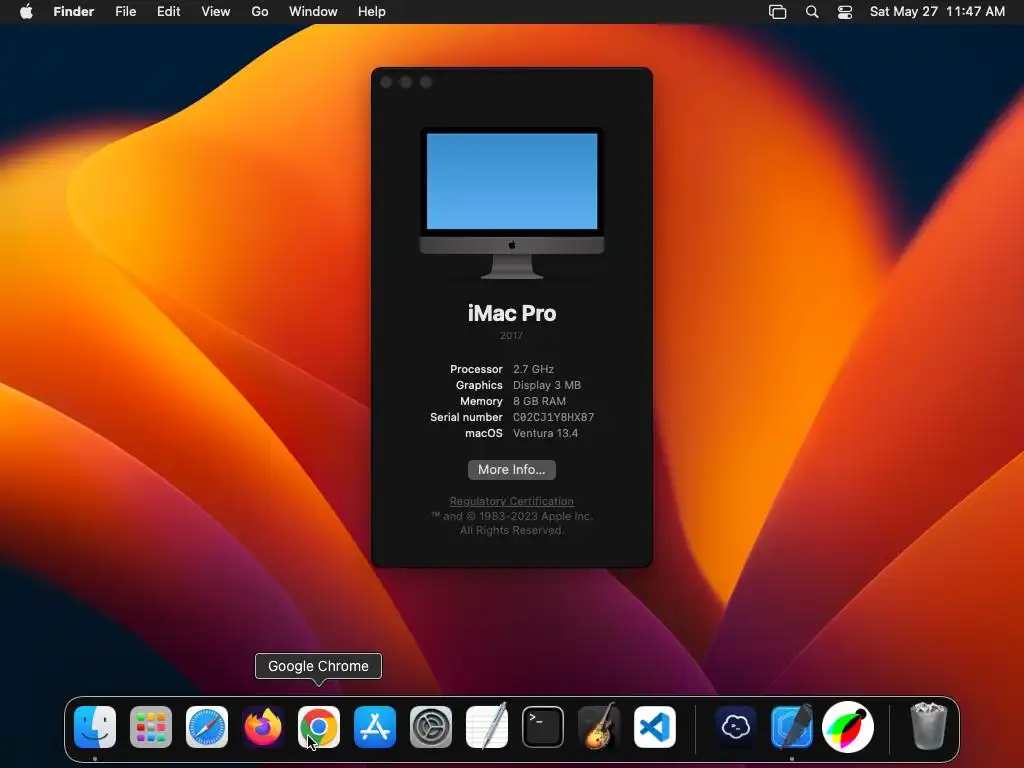Open the Trash in the Dock
This screenshot has height=768, width=1024.
[x=928, y=726]
